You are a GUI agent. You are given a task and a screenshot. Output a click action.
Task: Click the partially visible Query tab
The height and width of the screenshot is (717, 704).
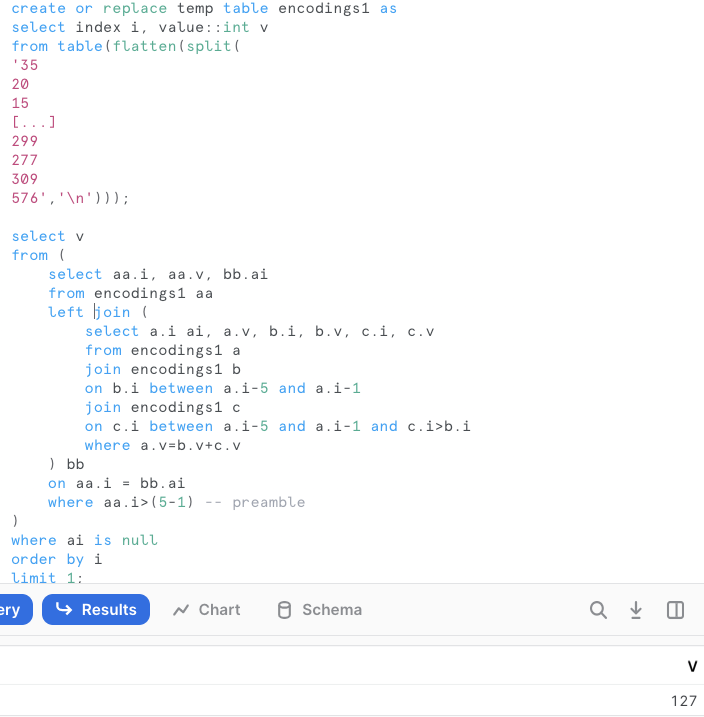coord(14,610)
